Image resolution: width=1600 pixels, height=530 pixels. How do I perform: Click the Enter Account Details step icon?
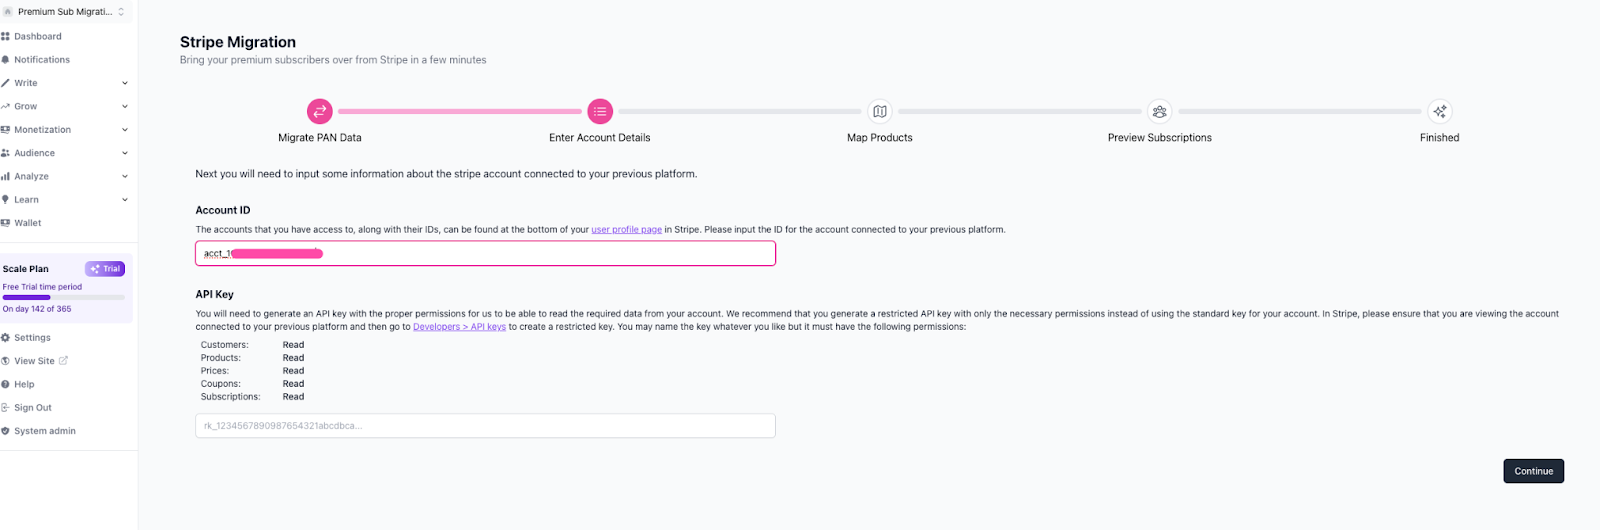point(600,111)
